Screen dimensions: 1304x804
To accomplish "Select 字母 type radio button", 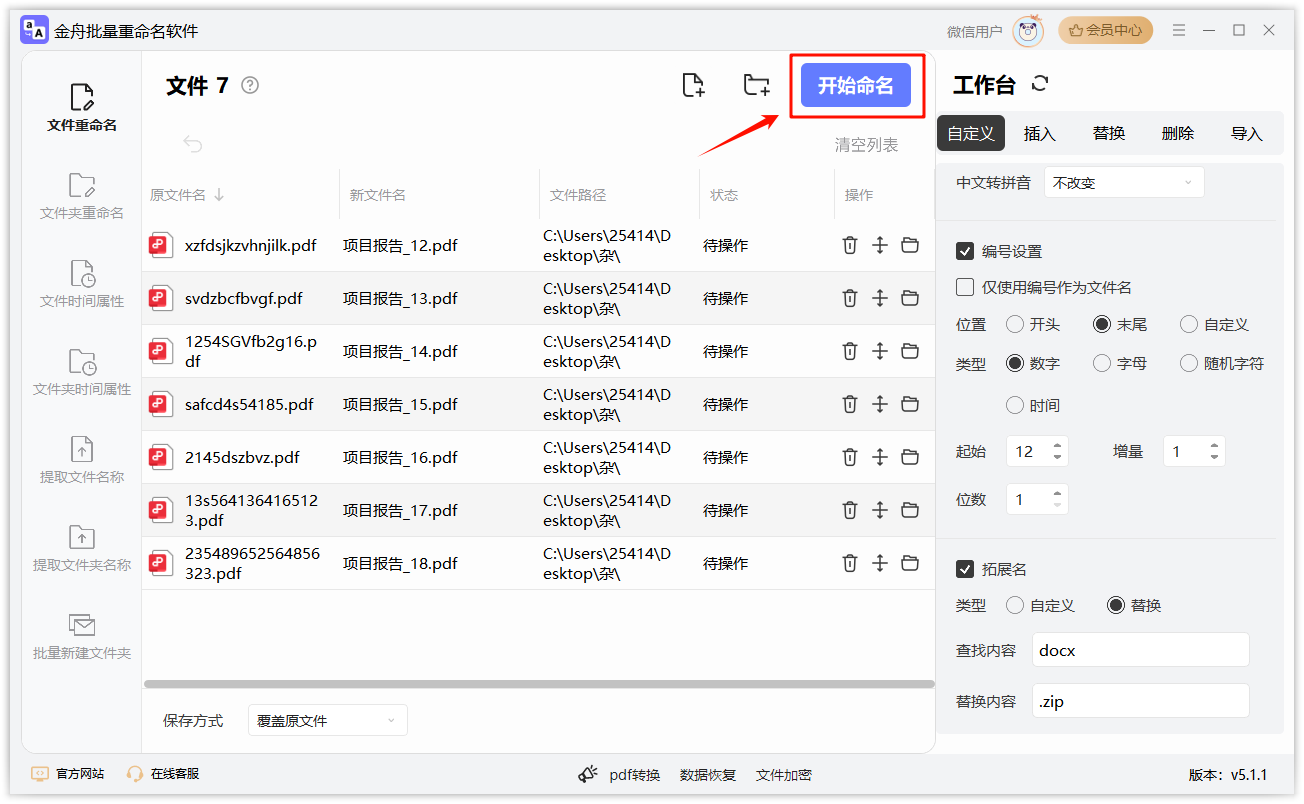I will (x=1102, y=363).
